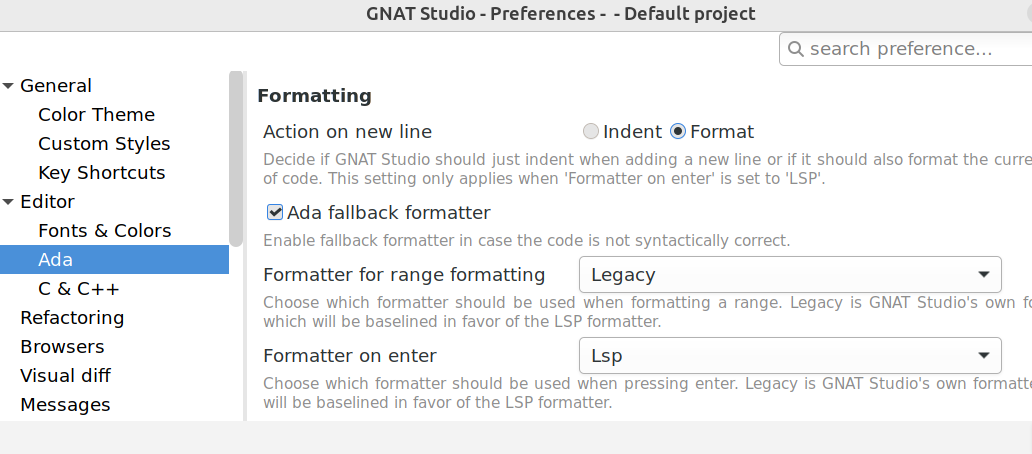Screen dimensions: 1032x454
Task: Collapse the Editor tree section
Action: 9,202
